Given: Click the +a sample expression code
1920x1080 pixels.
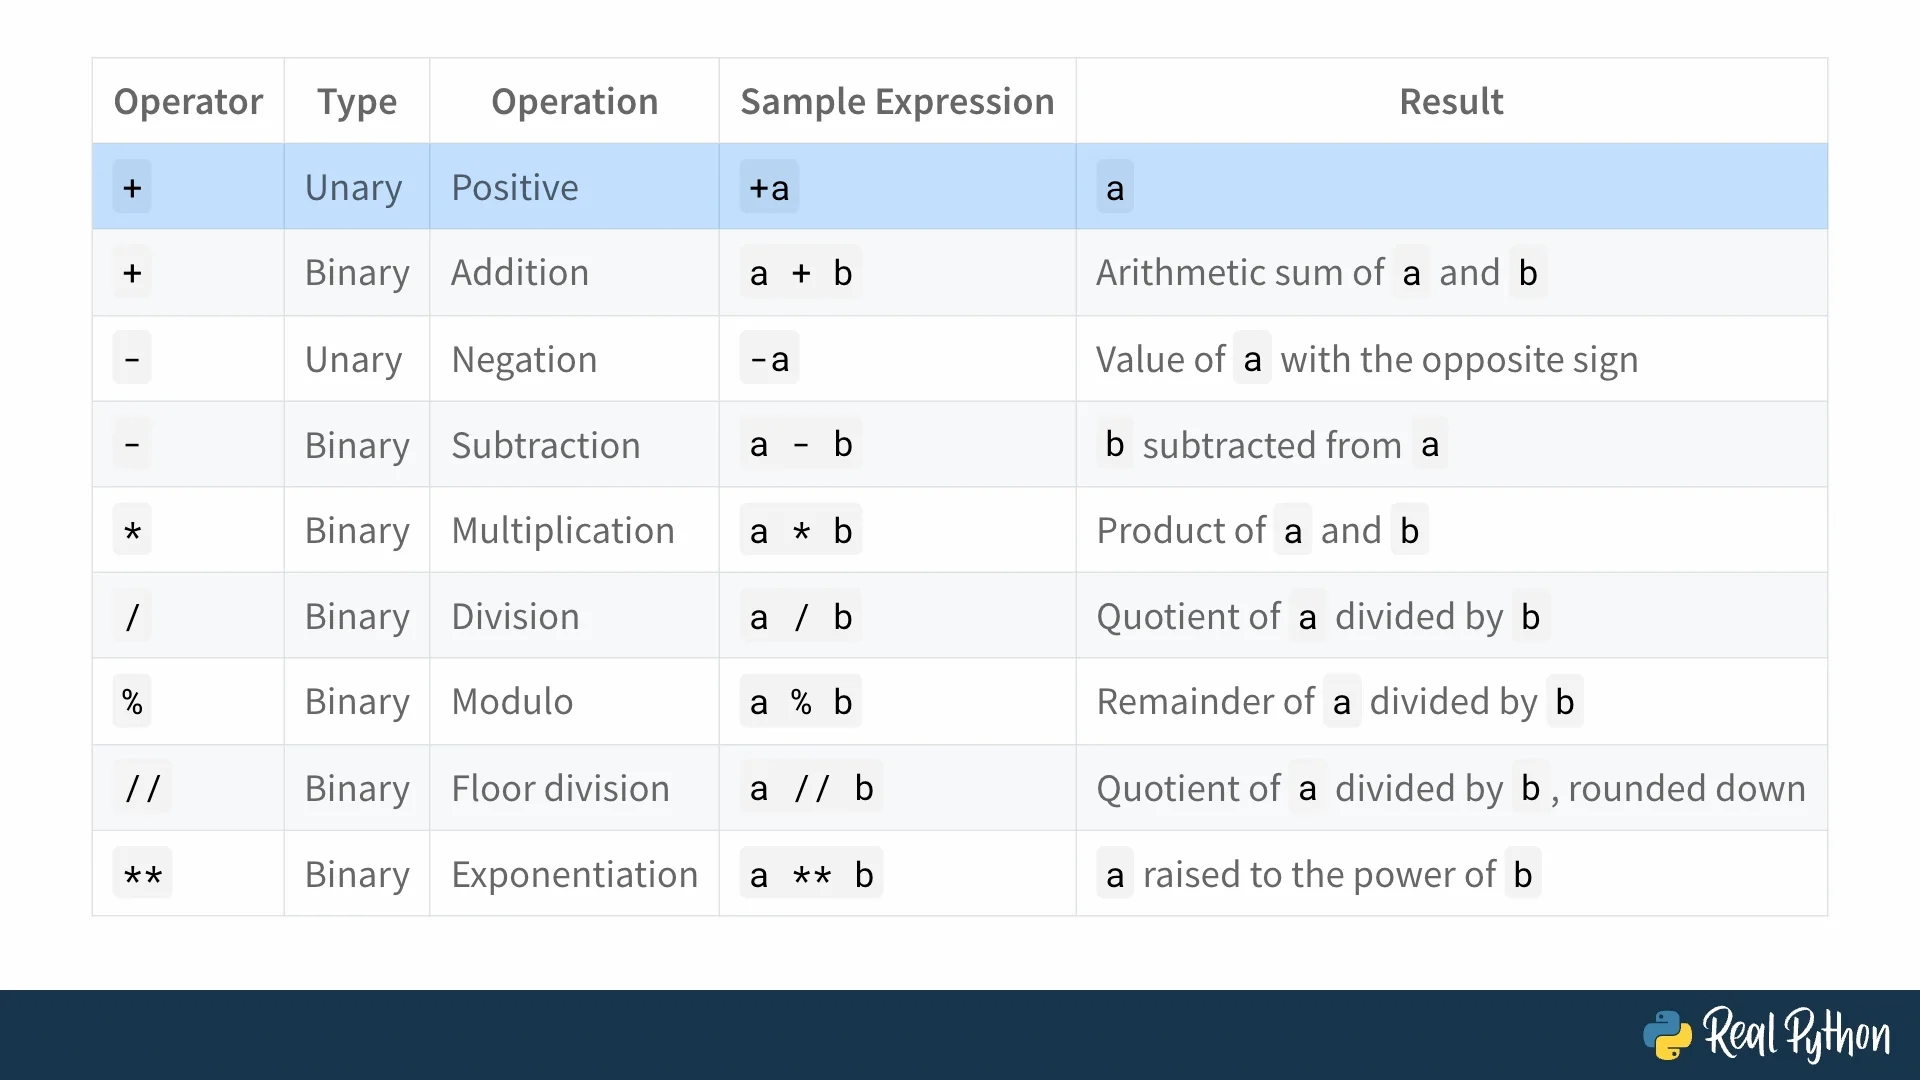Looking at the screenshot, I should 769,188.
